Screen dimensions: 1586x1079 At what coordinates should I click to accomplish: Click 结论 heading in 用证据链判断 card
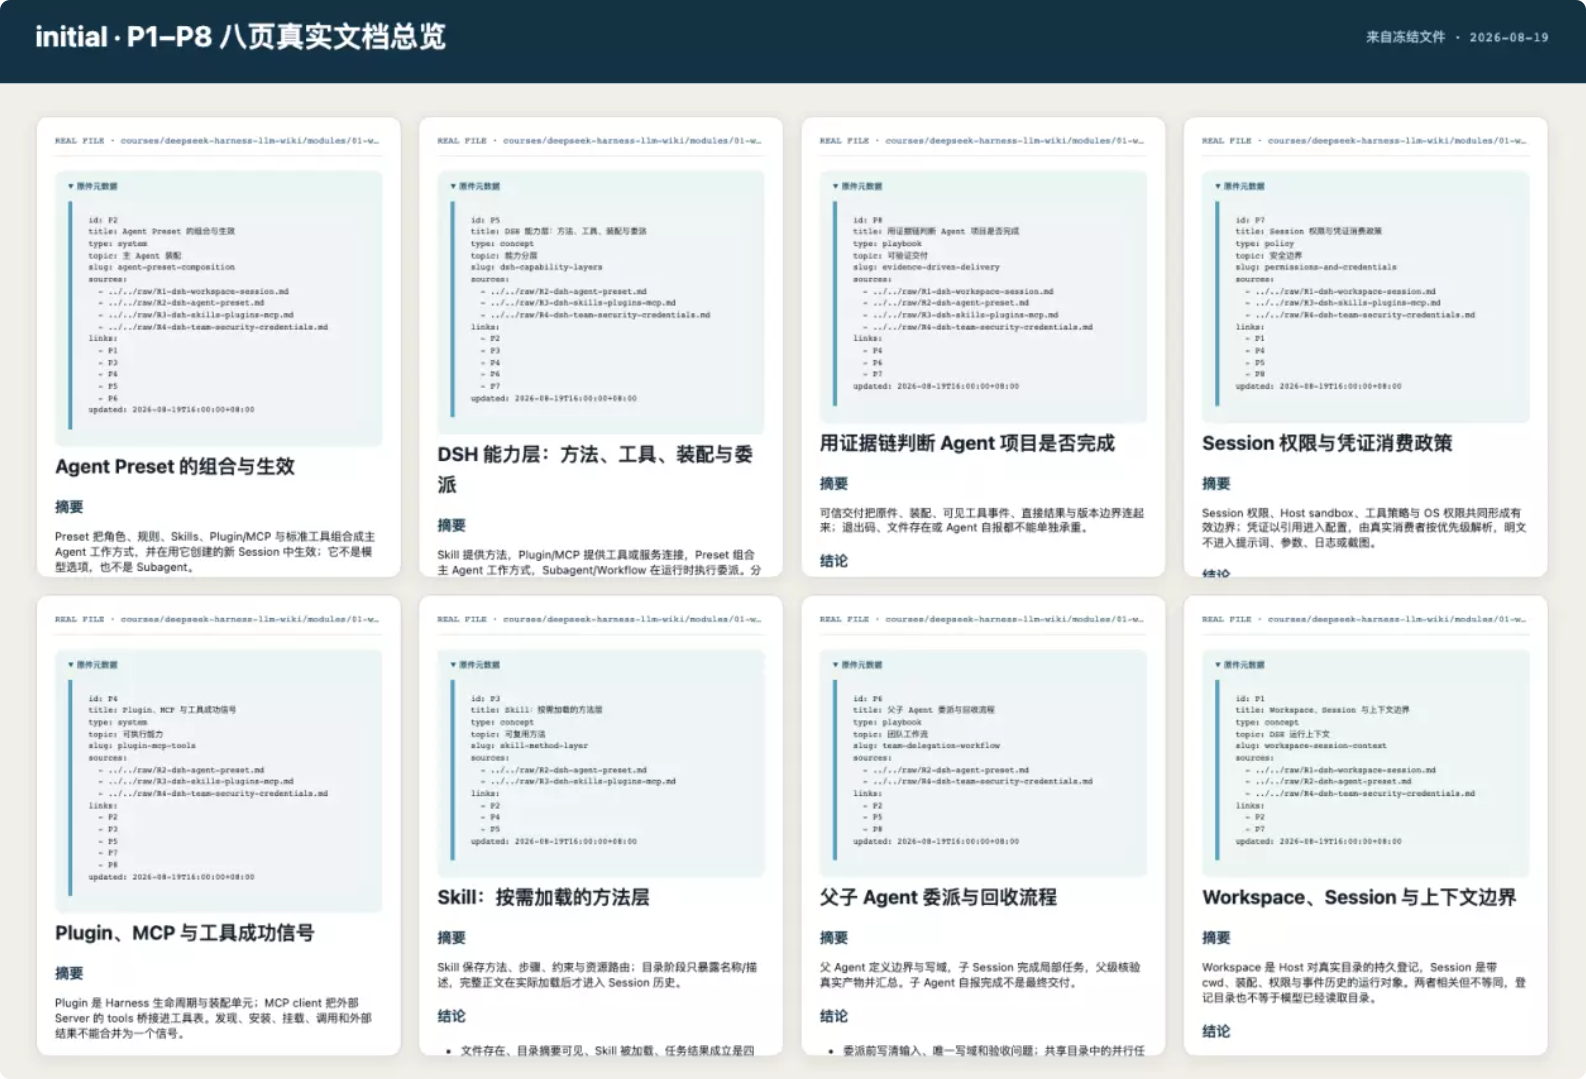click(834, 561)
